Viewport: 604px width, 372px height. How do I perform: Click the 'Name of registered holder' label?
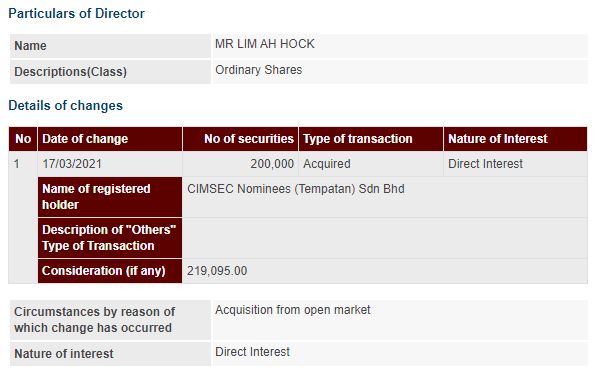tap(110, 197)
